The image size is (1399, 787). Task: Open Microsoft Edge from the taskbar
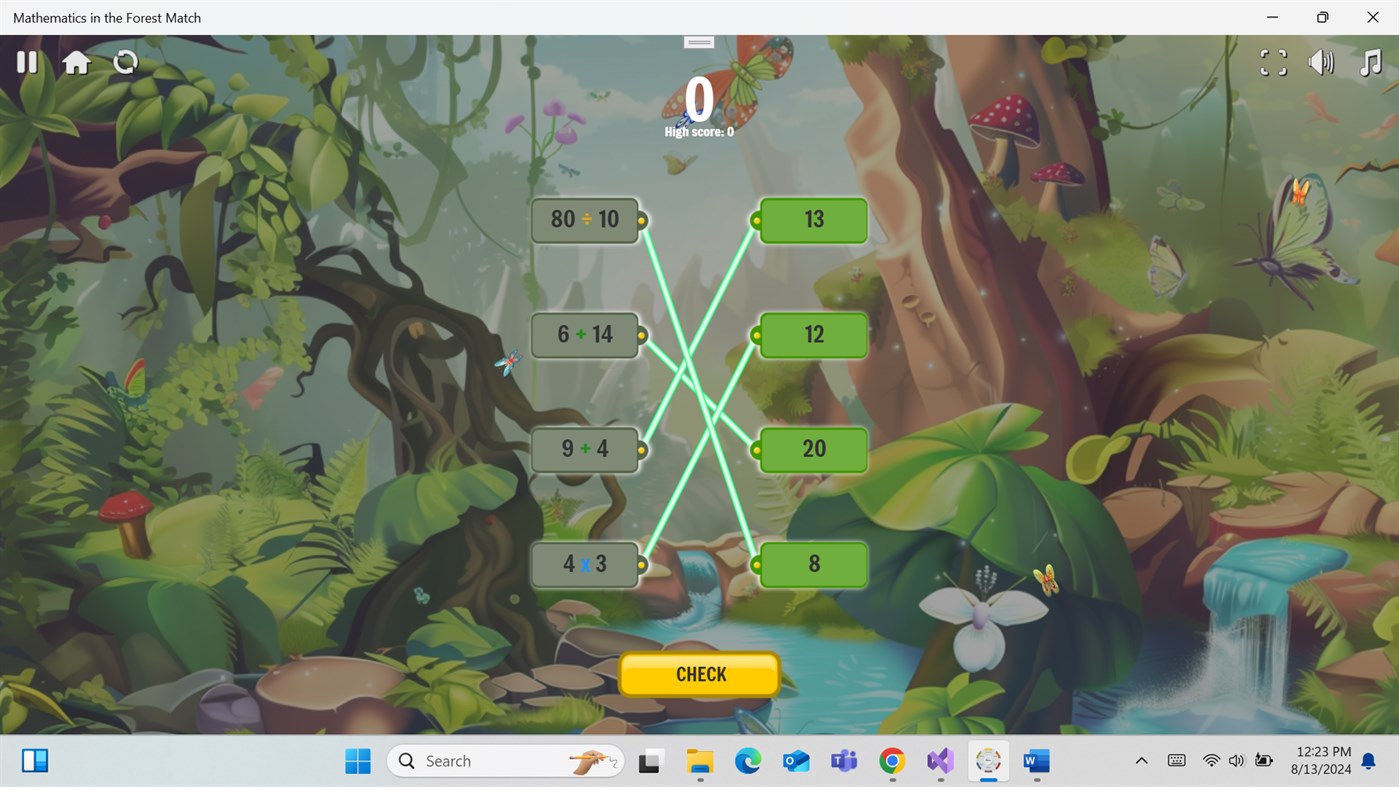pos(748,761)
